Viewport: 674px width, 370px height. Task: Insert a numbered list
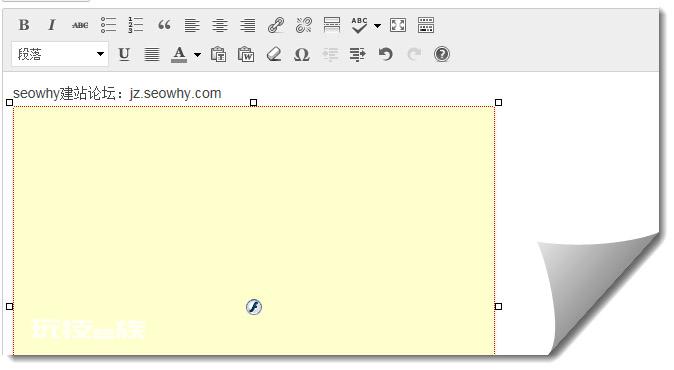(x=136, y=25)
